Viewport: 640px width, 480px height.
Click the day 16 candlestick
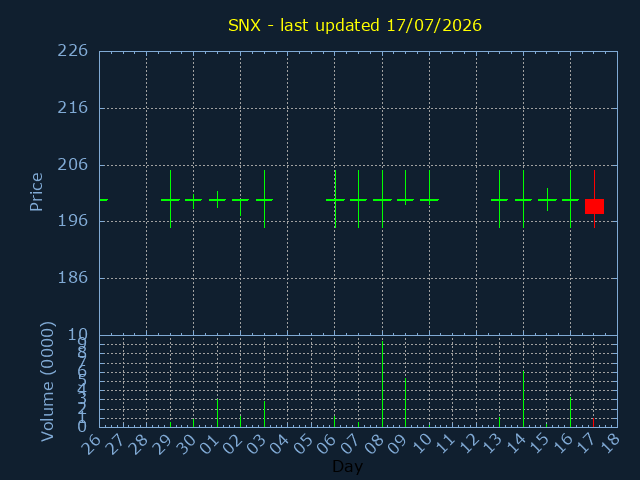pyautogui.click(x=570, y=199)
